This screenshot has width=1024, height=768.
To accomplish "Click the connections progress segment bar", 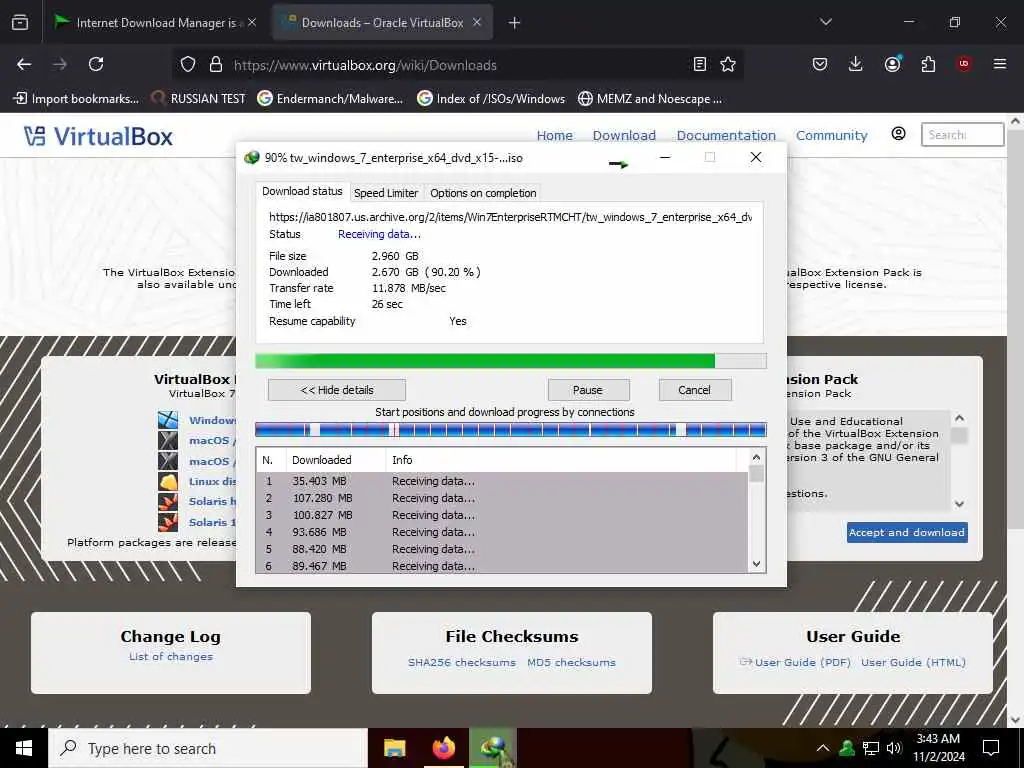I will (511, 430).
